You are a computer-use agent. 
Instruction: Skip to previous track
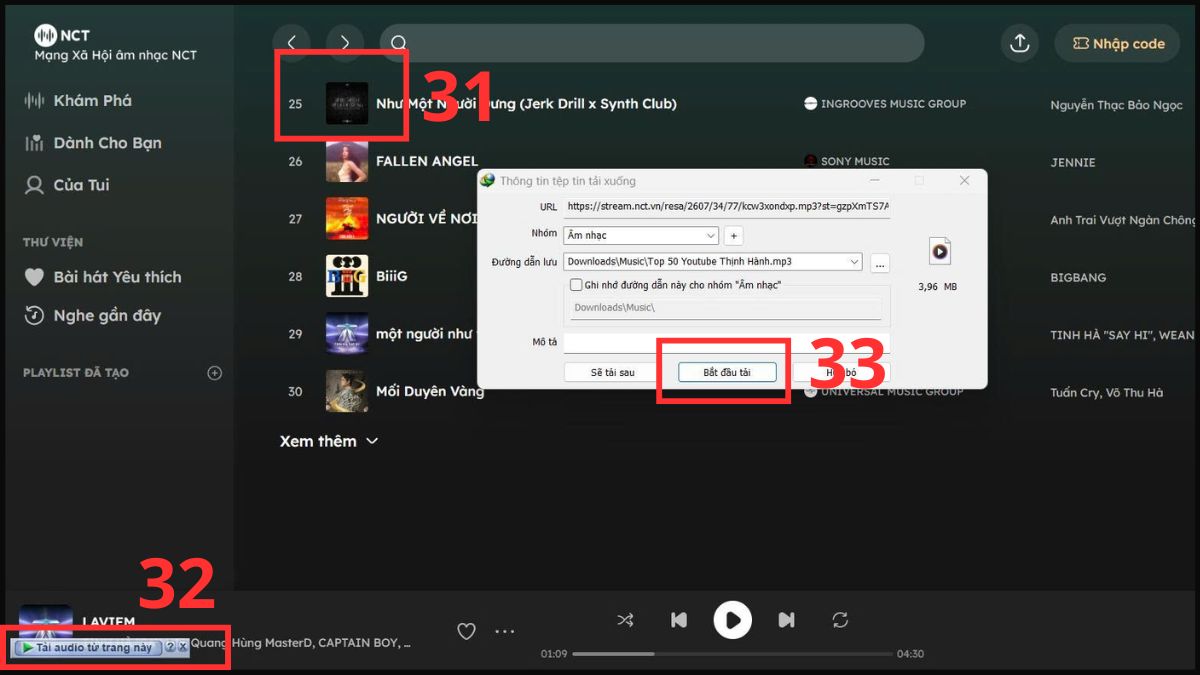(x=679, y=620)
